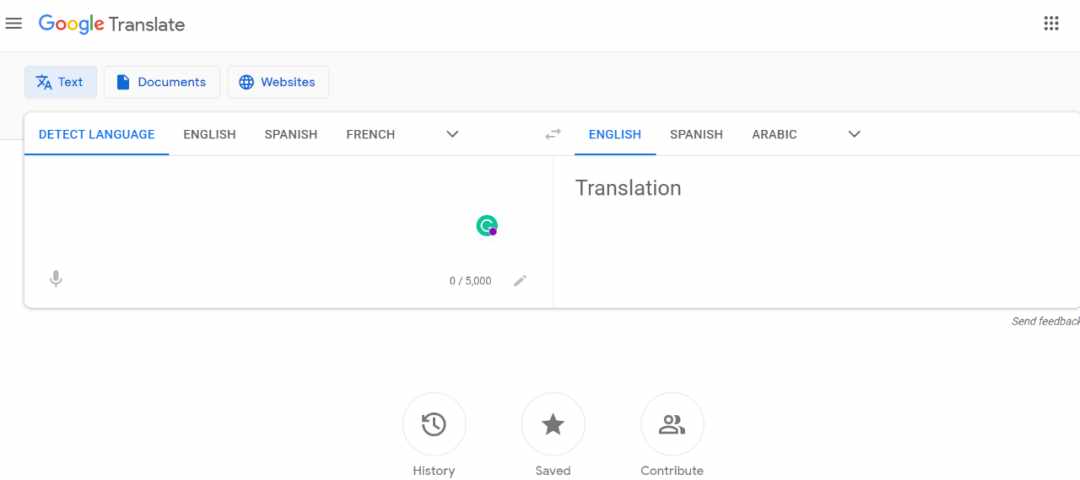This screenshot has height=480, width=1080.
Task: Expand more source languages chevron
Action: point(453,134)
